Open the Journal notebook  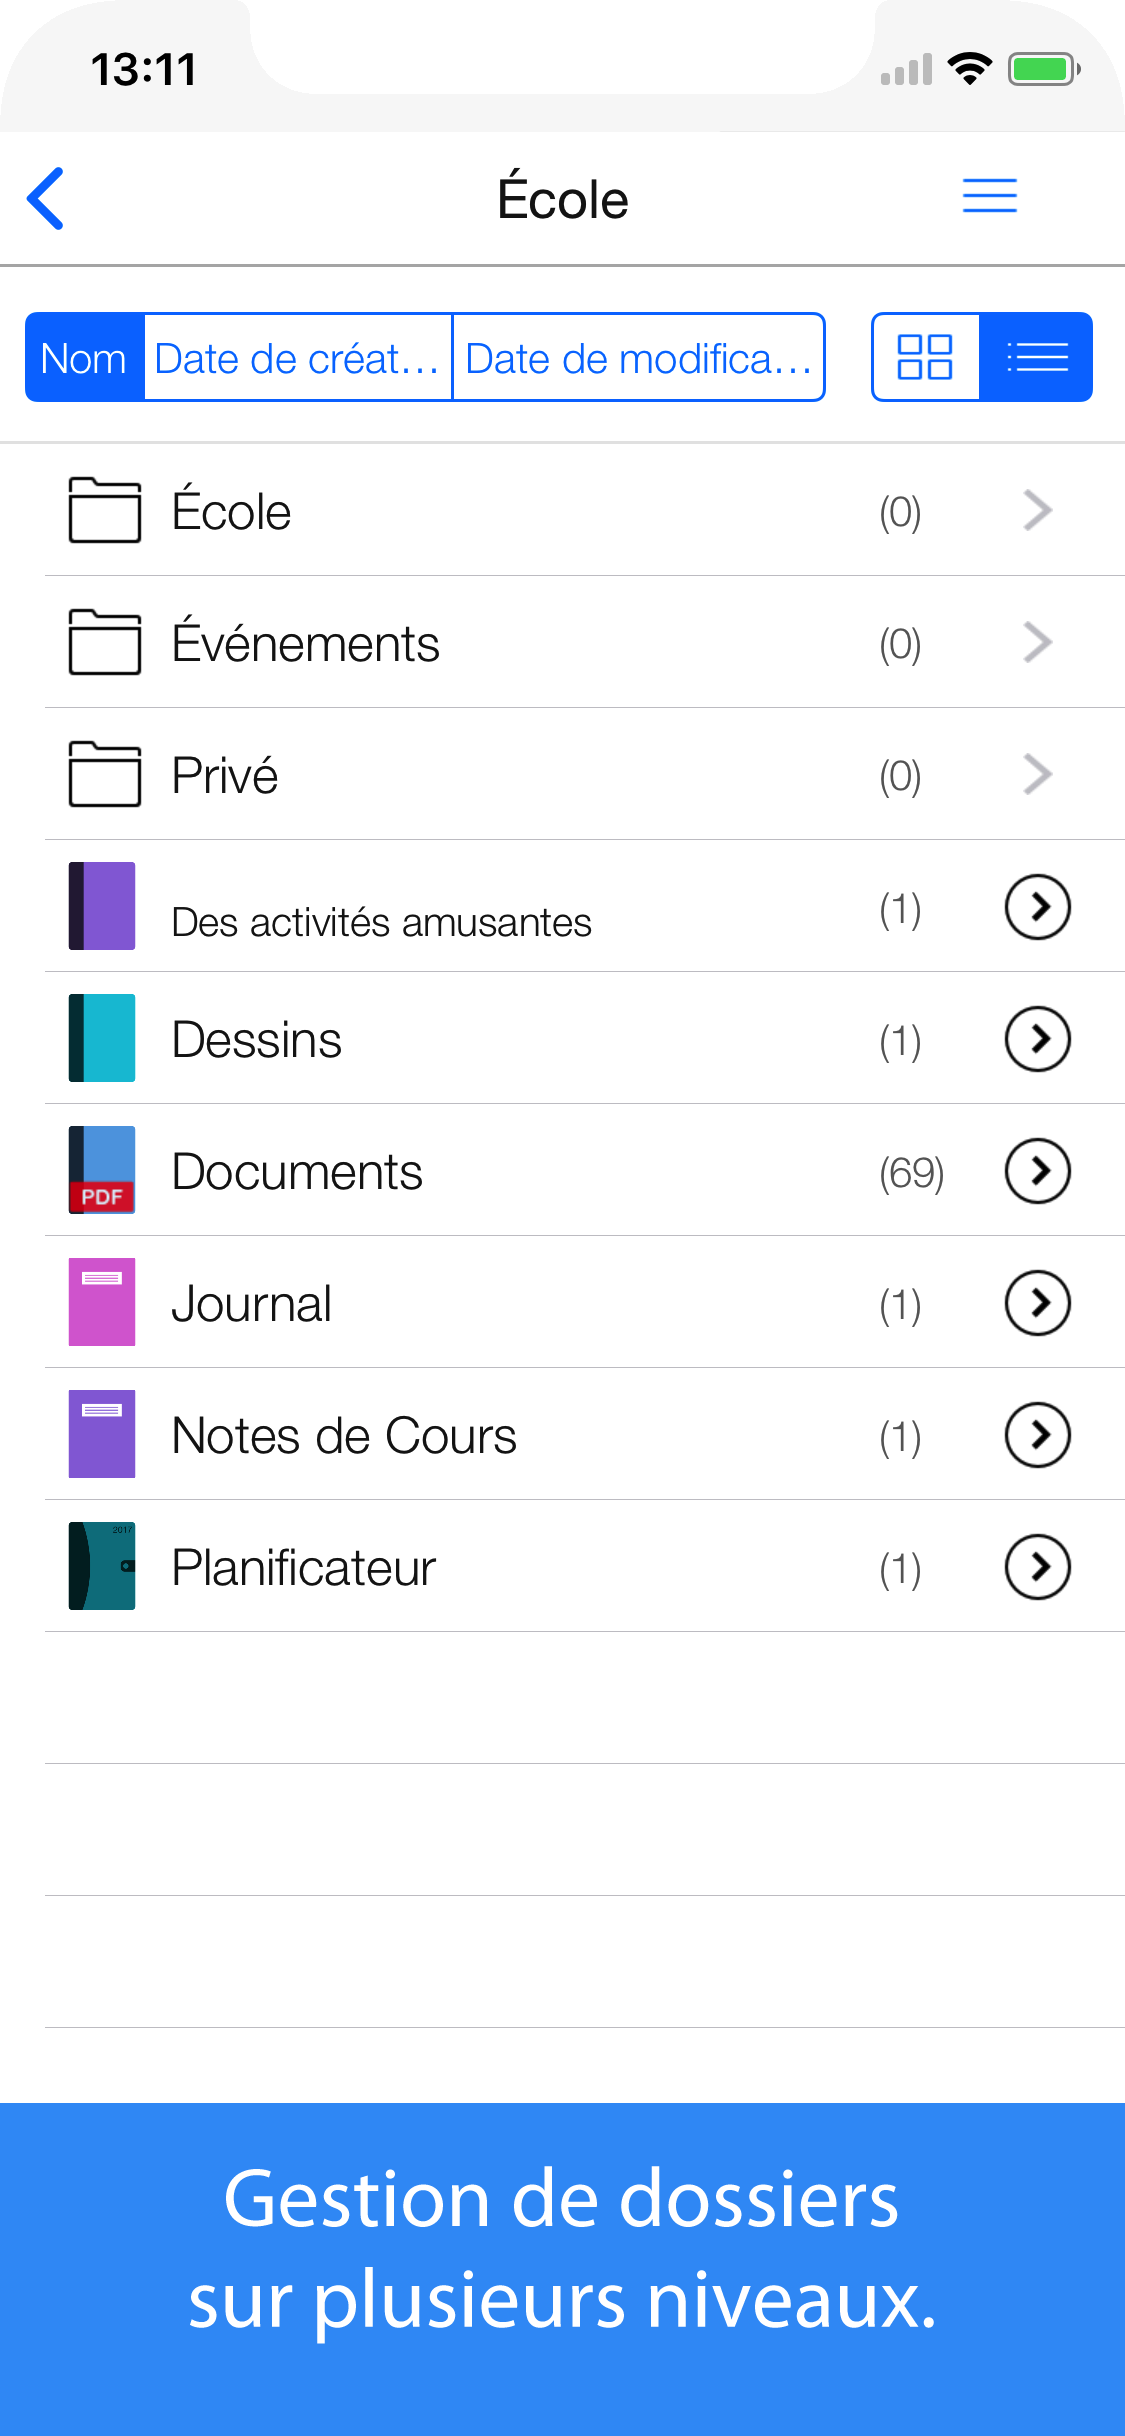click(x=252, y=1304)
